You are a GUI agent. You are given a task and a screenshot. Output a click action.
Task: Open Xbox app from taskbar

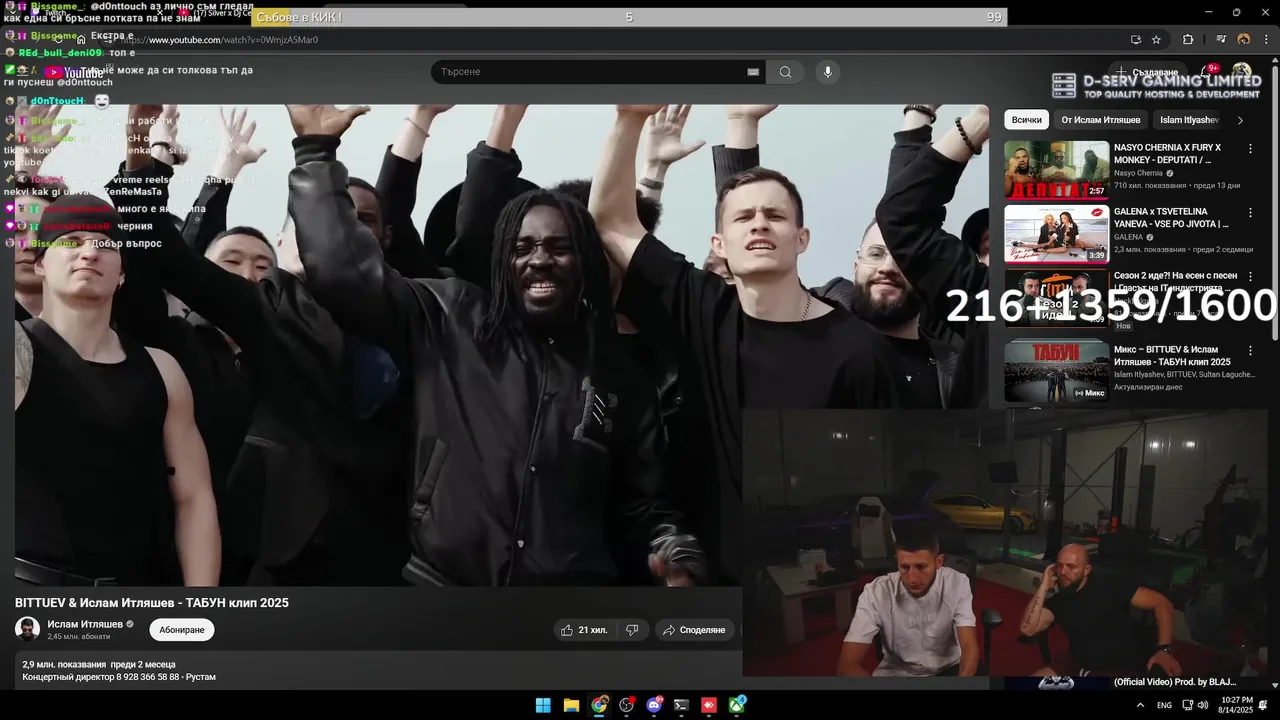(x=737, y=705)
